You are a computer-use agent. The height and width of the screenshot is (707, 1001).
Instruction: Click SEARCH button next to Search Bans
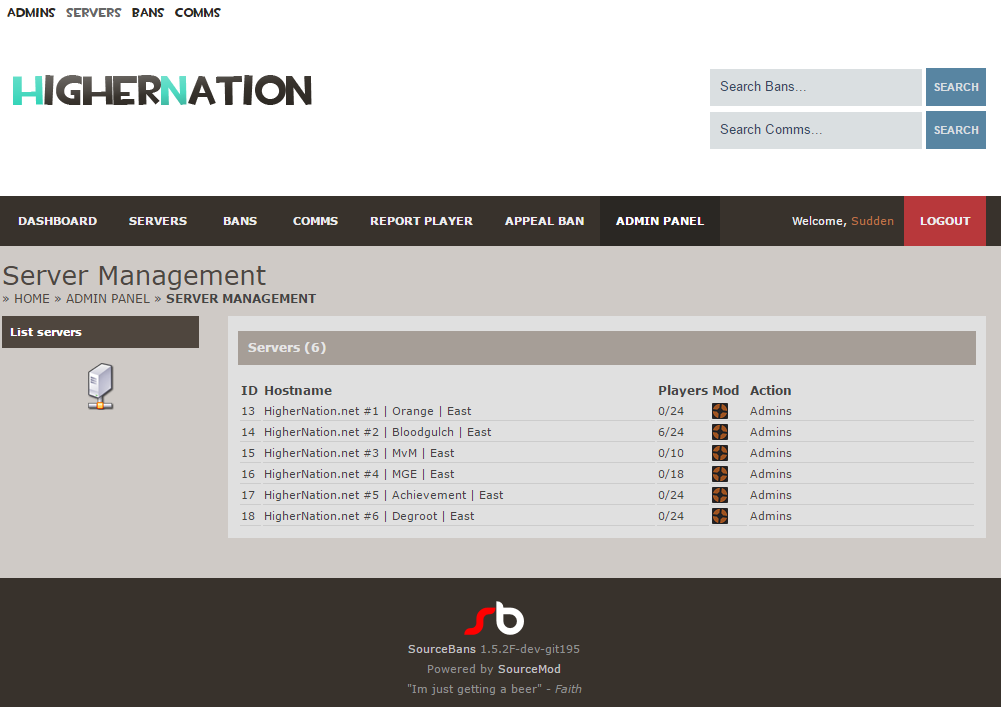coord(956,87)
